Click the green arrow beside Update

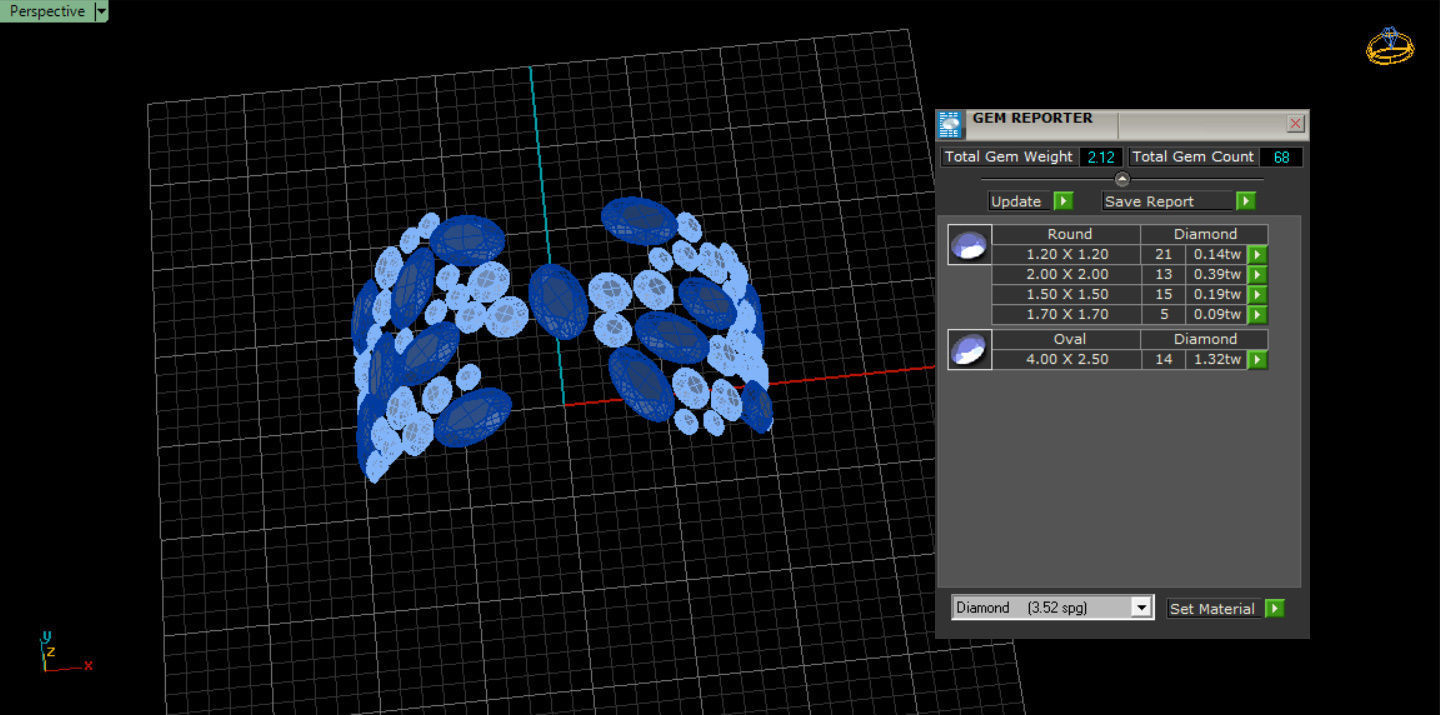pos(1063,201)
